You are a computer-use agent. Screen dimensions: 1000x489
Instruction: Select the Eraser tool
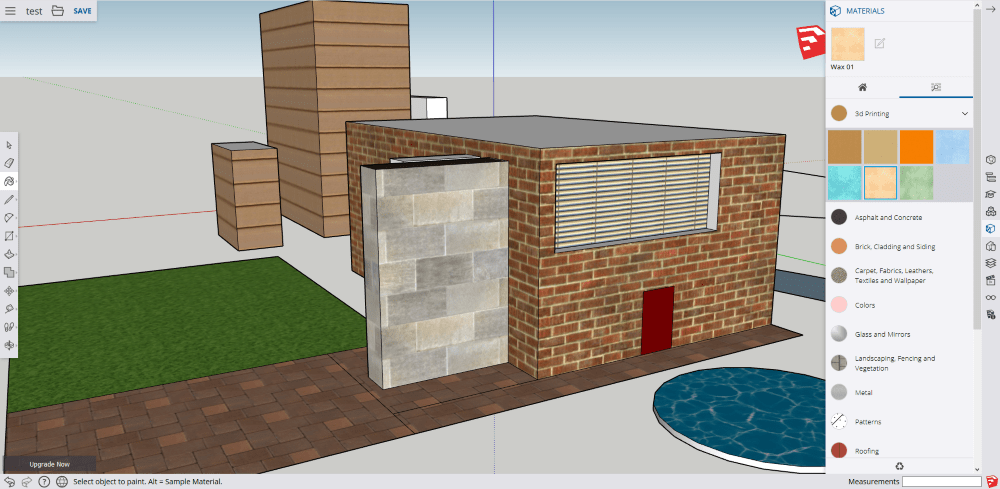point(9,163)
